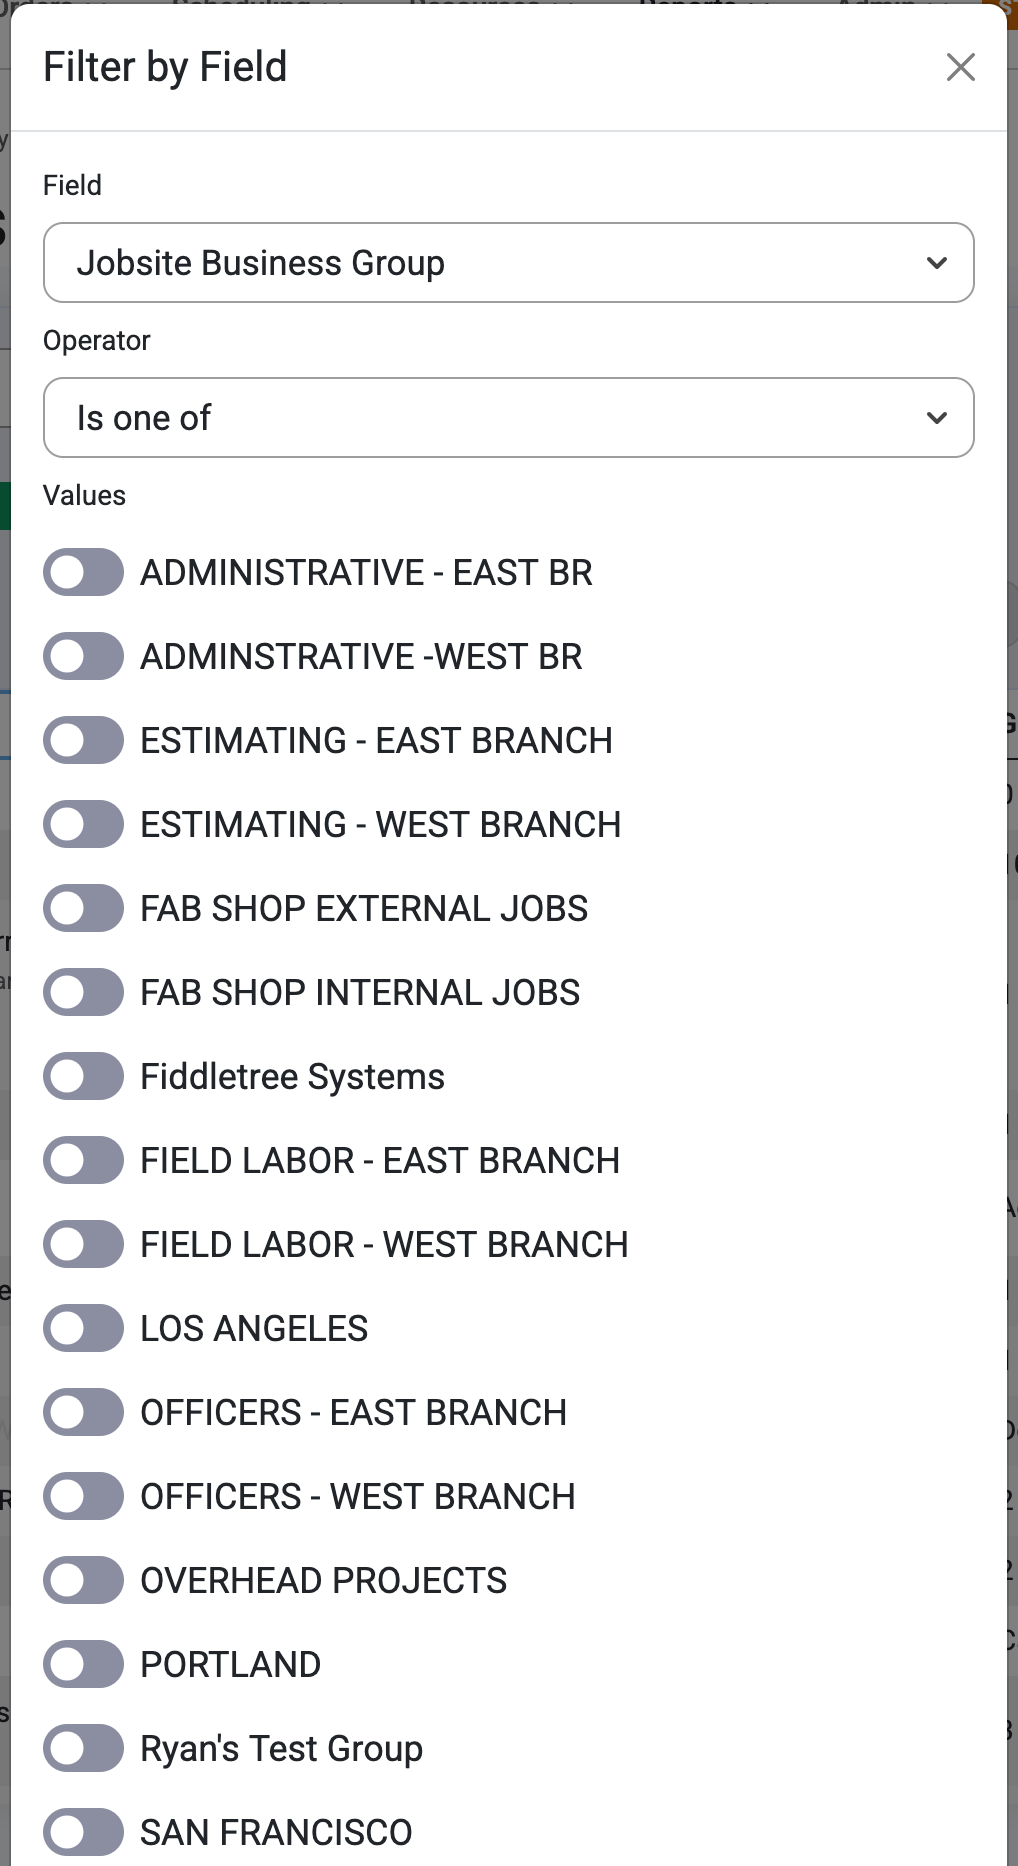
Task: Switch on OVERHEAD PROJECTS filter
Action: 83,1580
